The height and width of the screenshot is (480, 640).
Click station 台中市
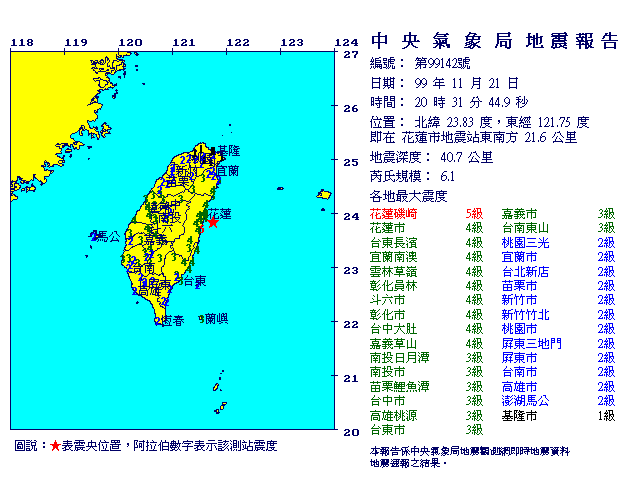387,401
